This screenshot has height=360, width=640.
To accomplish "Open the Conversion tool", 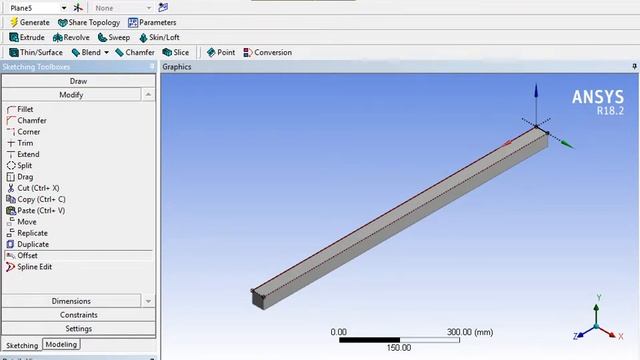I will tap(268, 52).
